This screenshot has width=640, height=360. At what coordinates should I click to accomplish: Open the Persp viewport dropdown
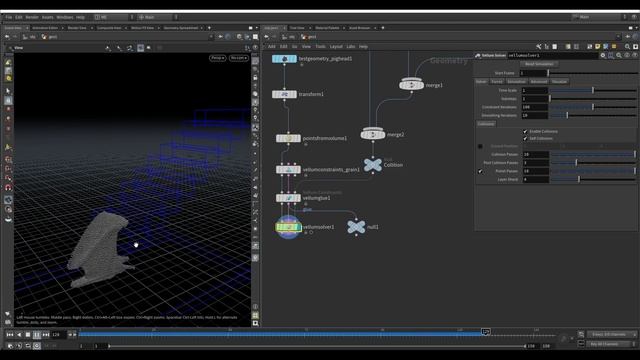(218, 58)
